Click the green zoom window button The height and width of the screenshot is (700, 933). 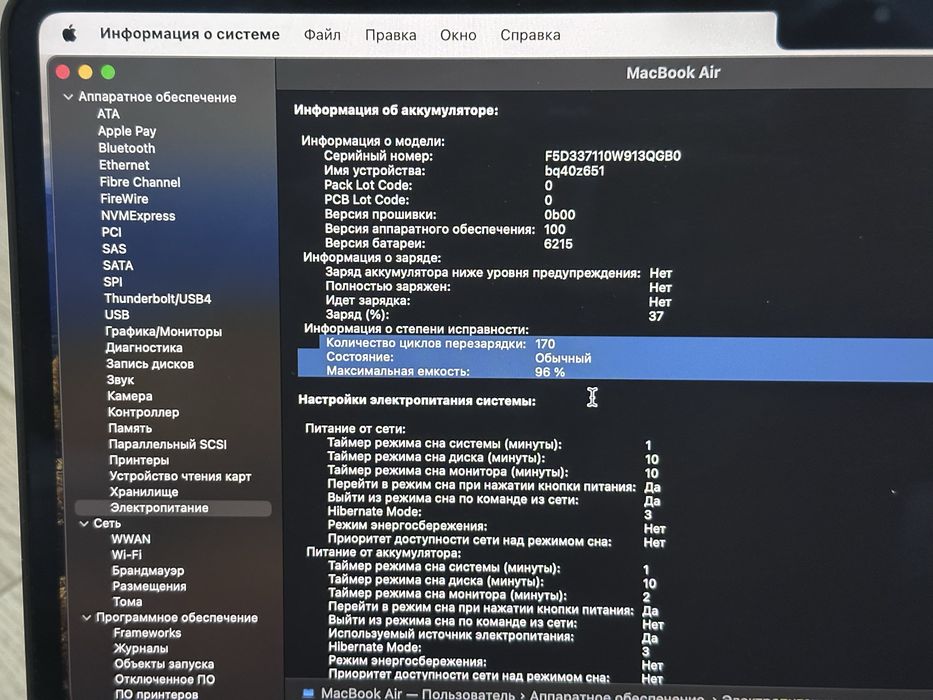108,73
